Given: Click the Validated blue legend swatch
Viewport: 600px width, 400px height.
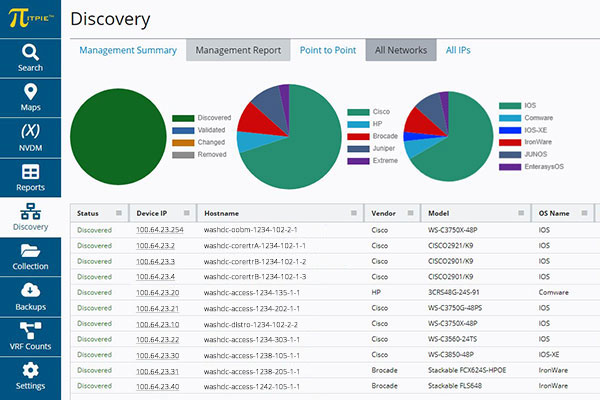Looking at the screenshot, I should point(183,130).
